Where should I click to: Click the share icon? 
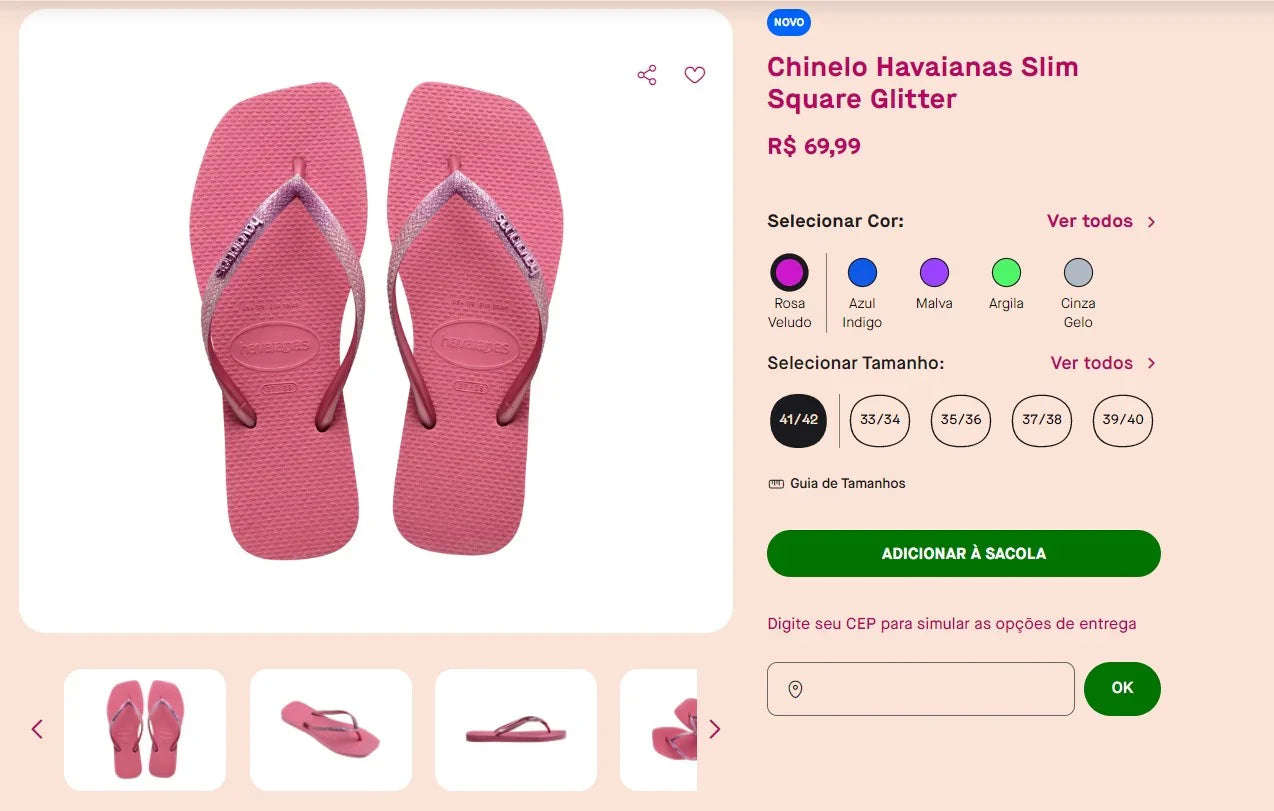click(x=646, y=74)
